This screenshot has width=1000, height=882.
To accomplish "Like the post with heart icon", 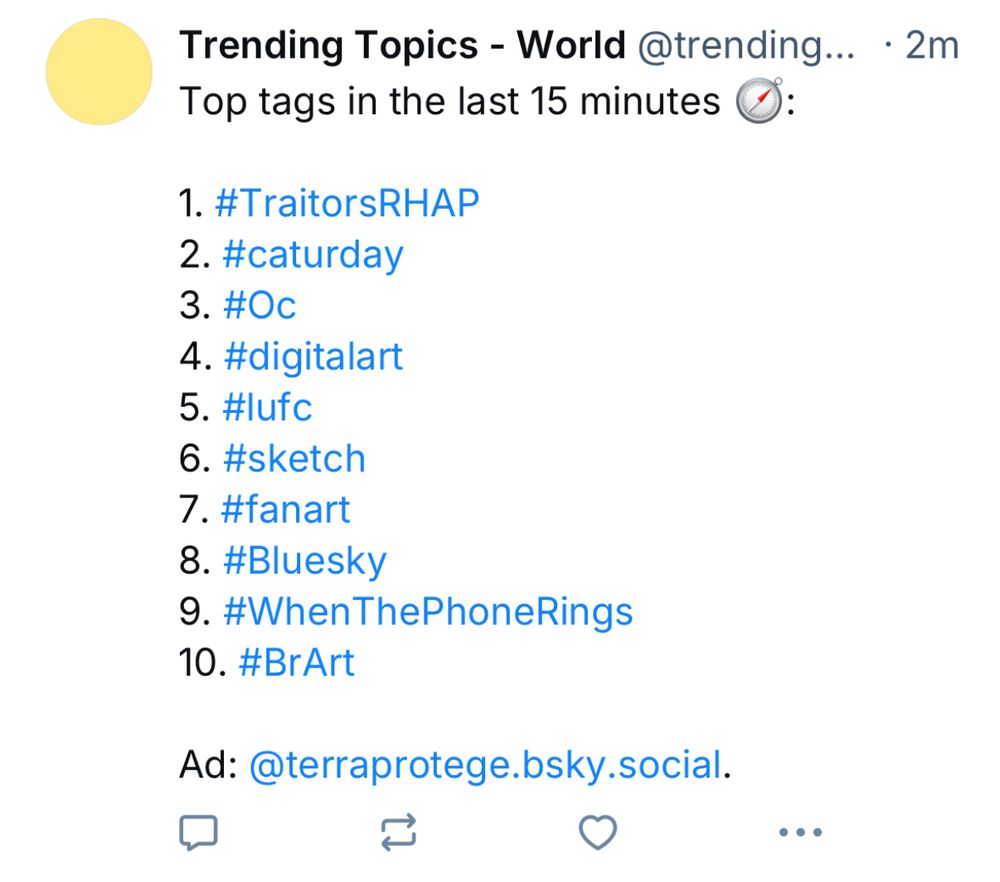I will pos(598,832).
